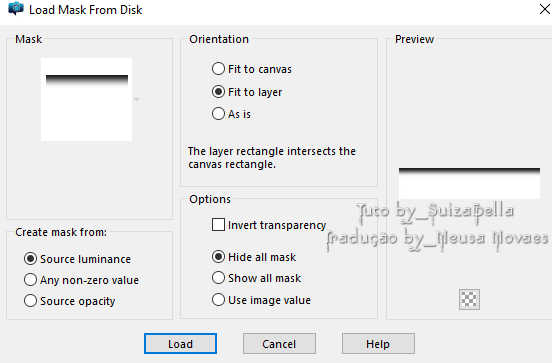The image size is (552, 363).
Task: Close the Load Mask From Disk dialog
Action: point(544,10)
